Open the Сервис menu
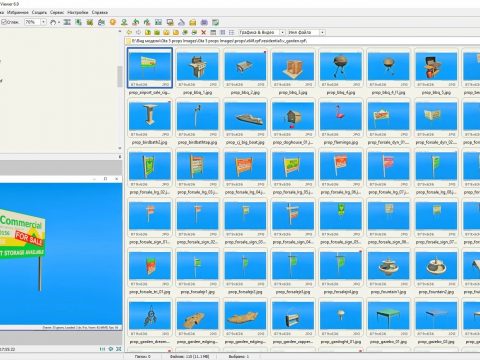Image resolution: width=480 pixels, height=360 pixels. coord(57,12)
